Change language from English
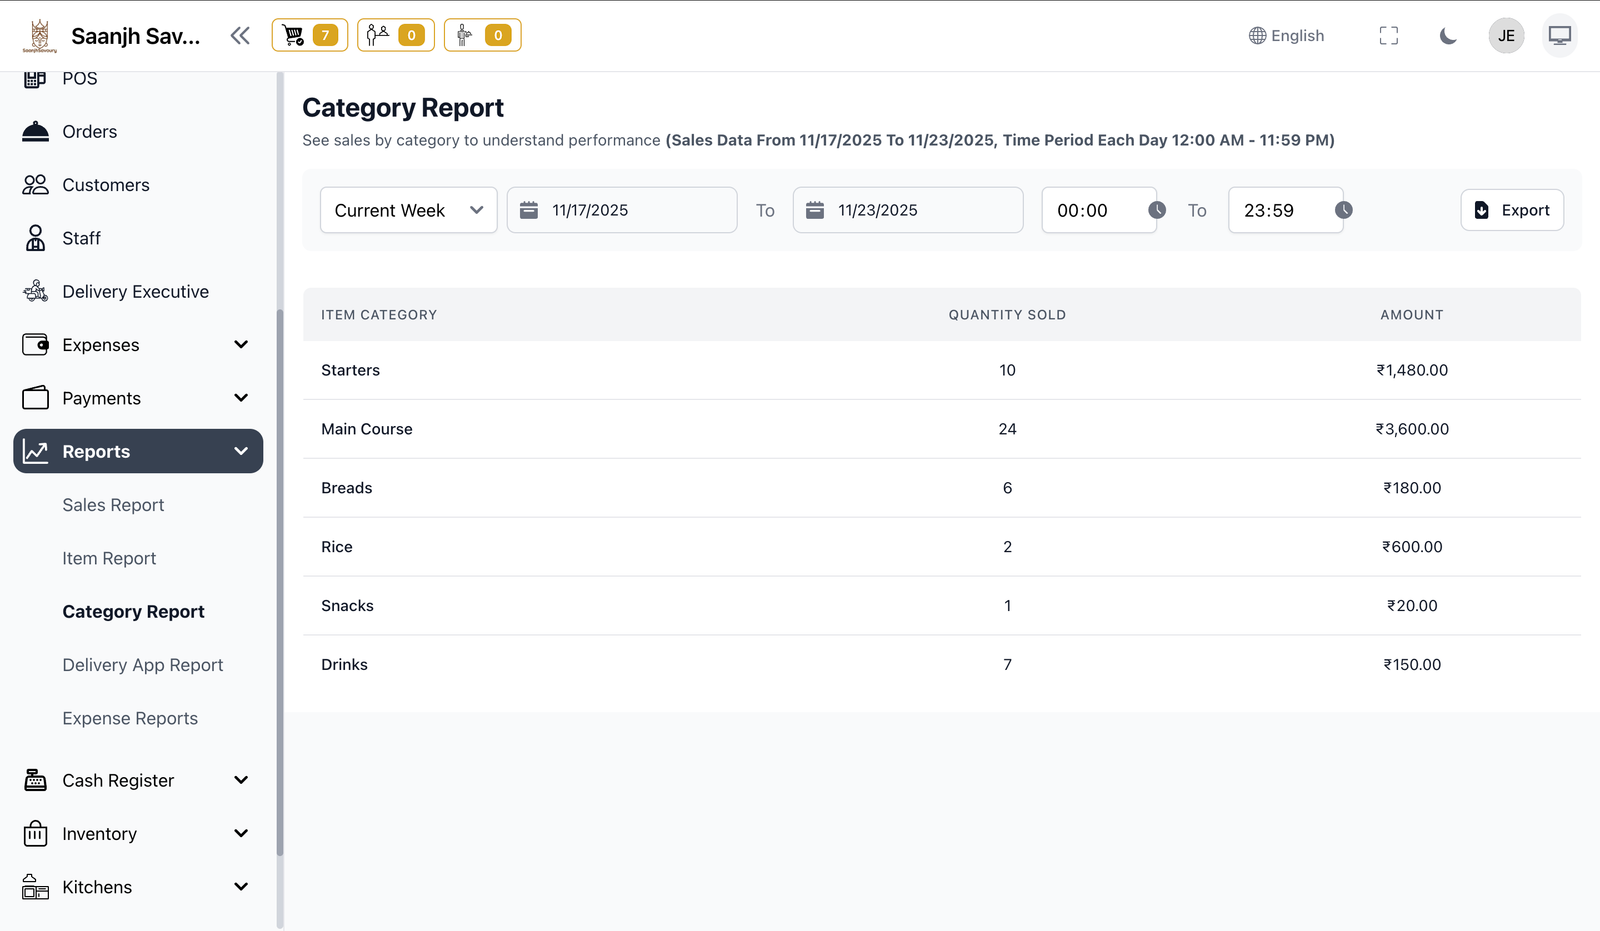This screenshot has width=1600, height=931. [1286, 36]
